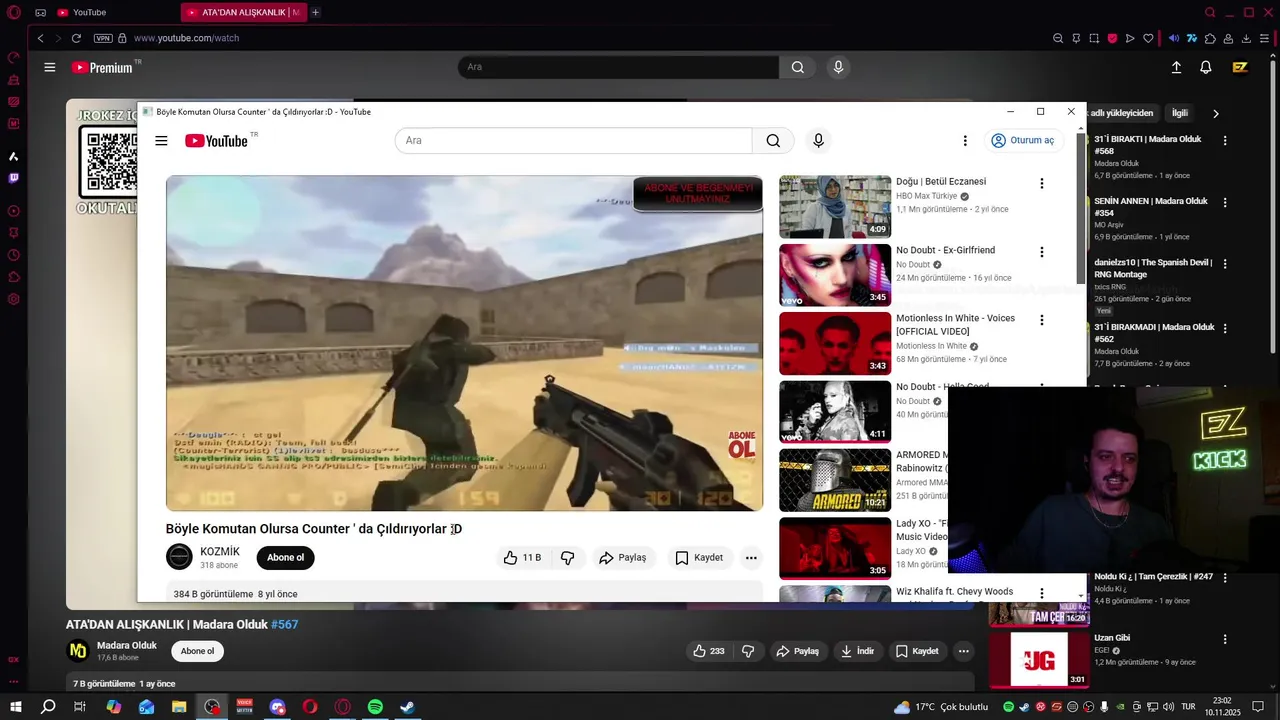Open settings three-dots beside Oturum aç
The image size is (1280, 720).
(965, 141)
